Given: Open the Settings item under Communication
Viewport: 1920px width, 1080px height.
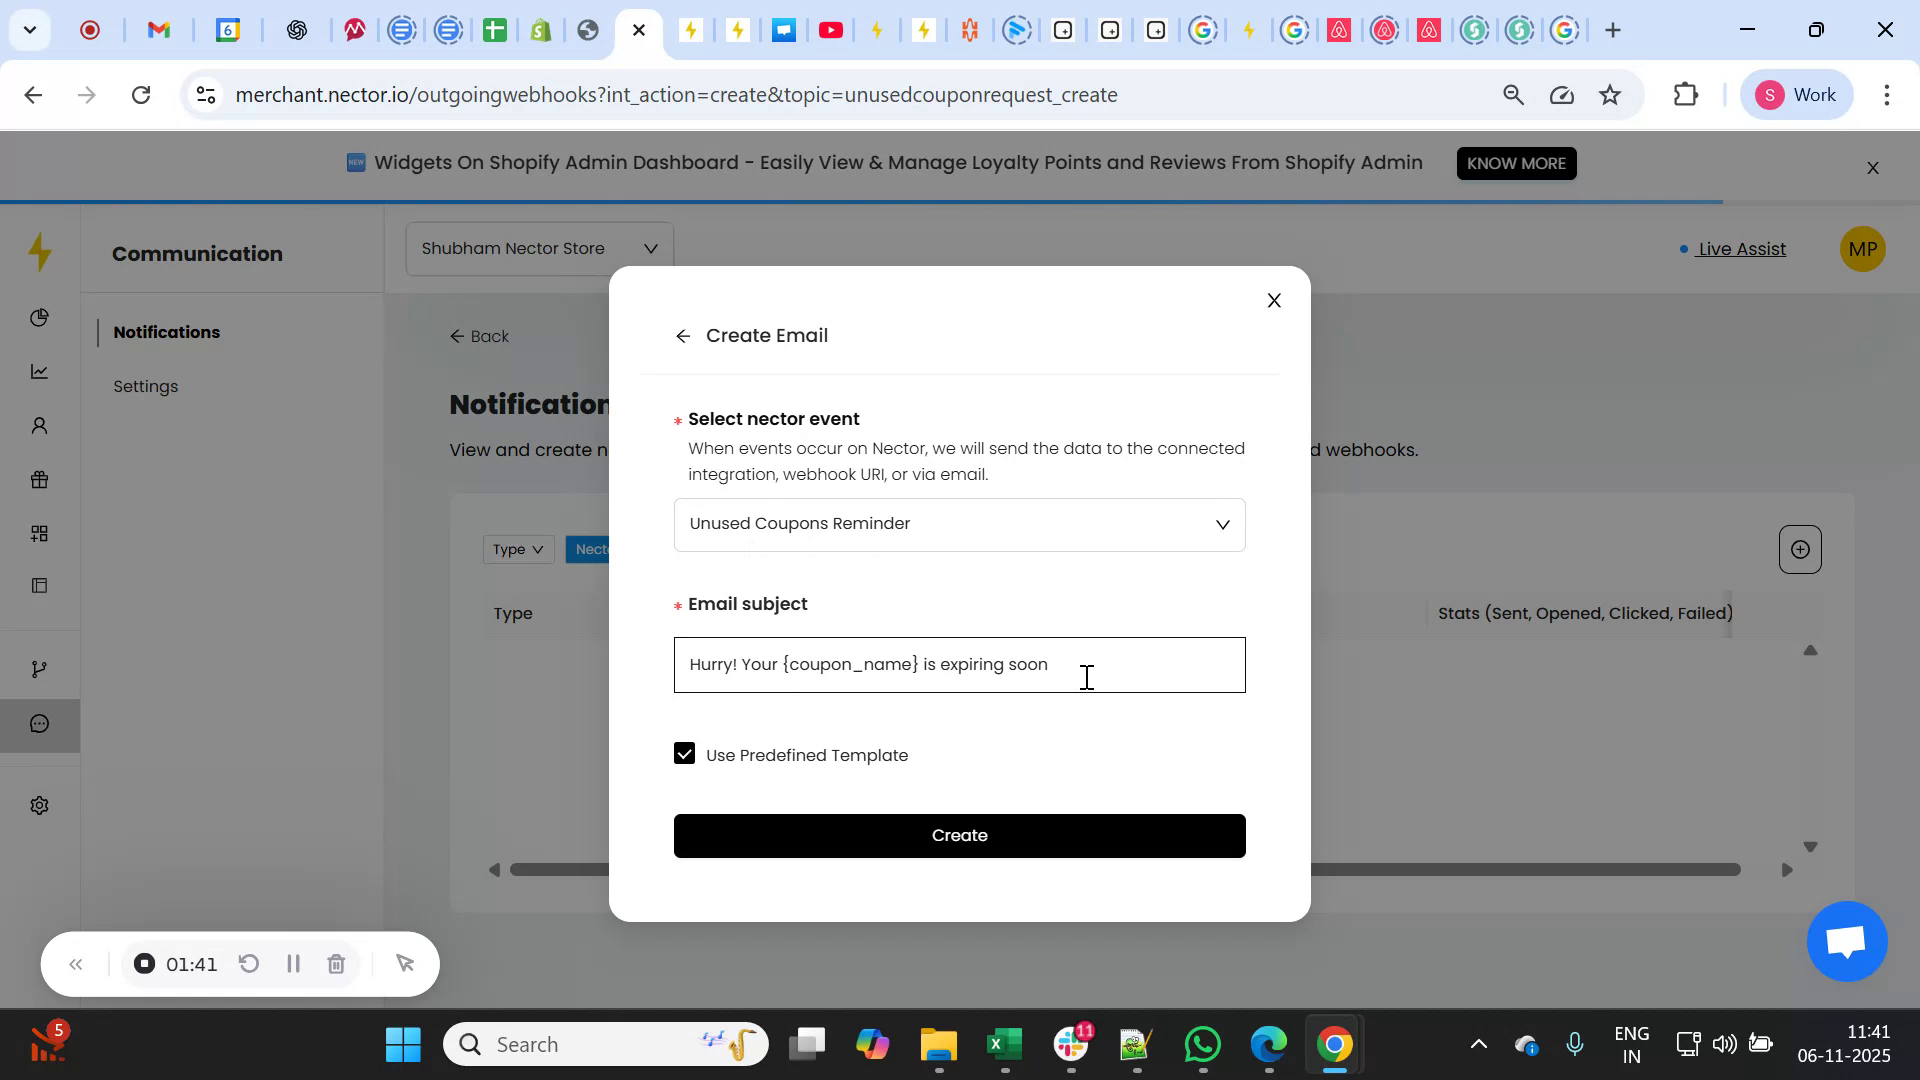Looking at the screenshot, I should pos(146,386).
